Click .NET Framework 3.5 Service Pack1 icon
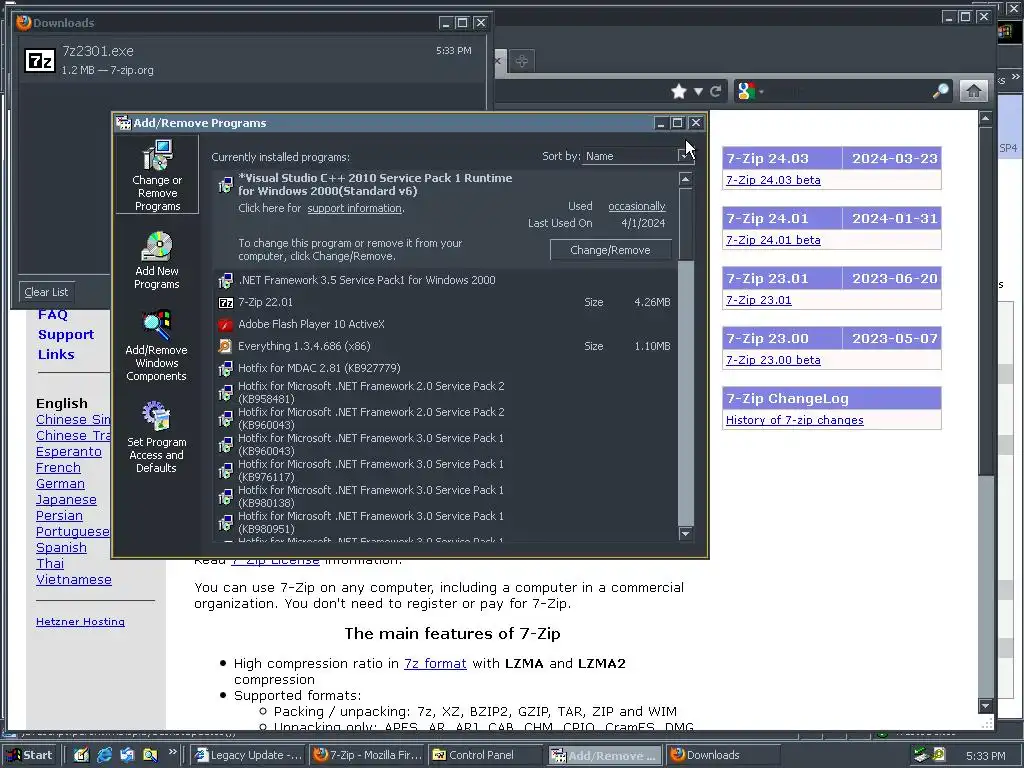 click(x=225, y=280)
